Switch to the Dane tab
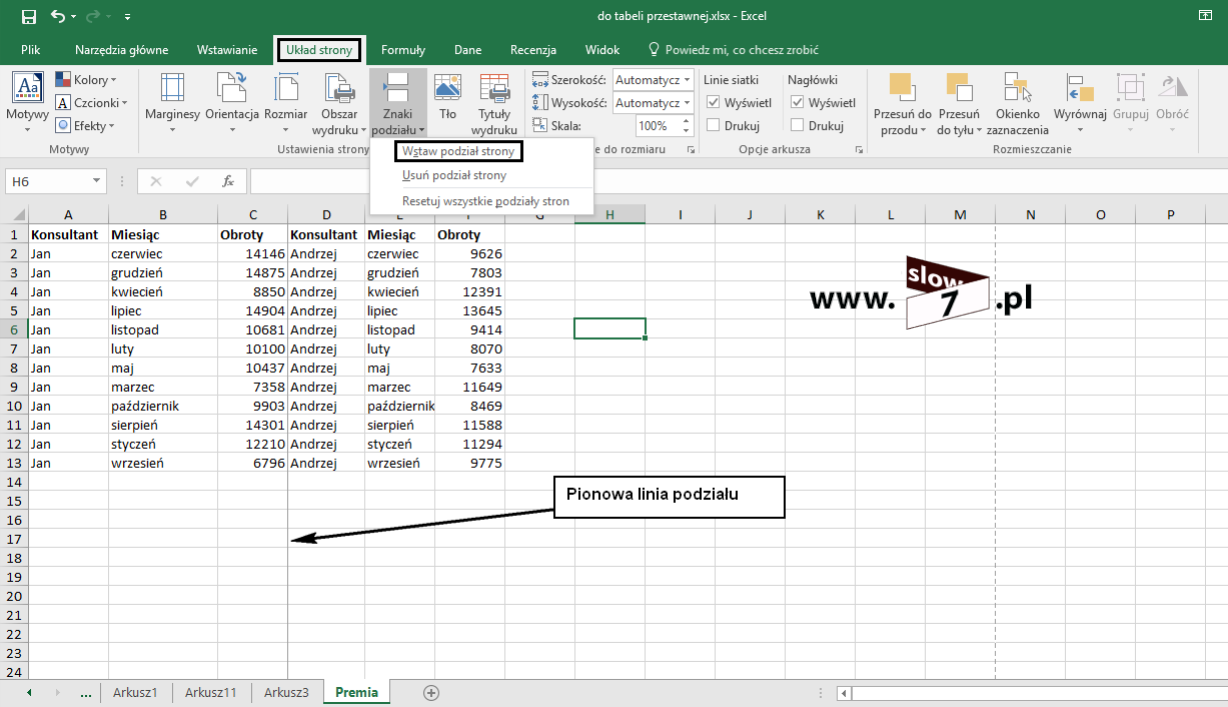Image resolution: width=1228 pixels, height=707 pixels. (468, 50)
